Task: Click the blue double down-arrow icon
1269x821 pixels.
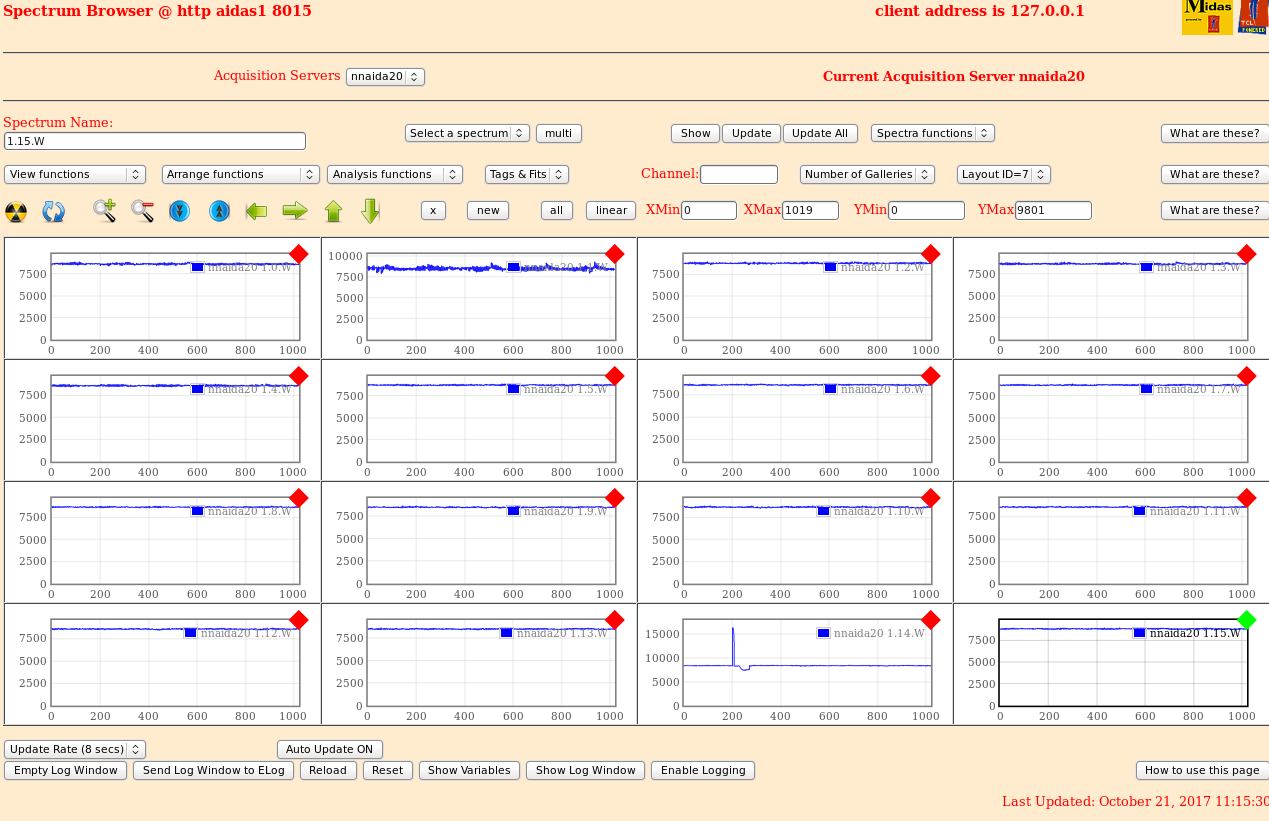Action: pyautogui.click(x=180, y=211)
